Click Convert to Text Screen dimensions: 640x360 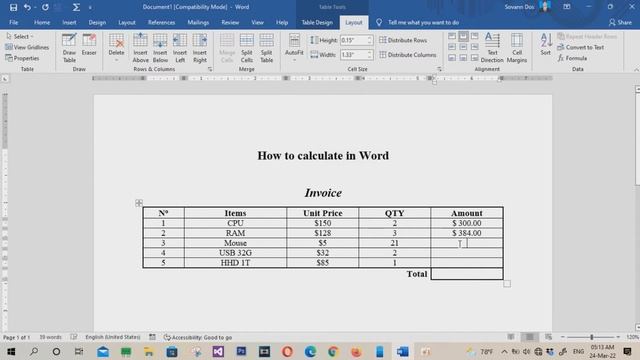click(580, 47)
